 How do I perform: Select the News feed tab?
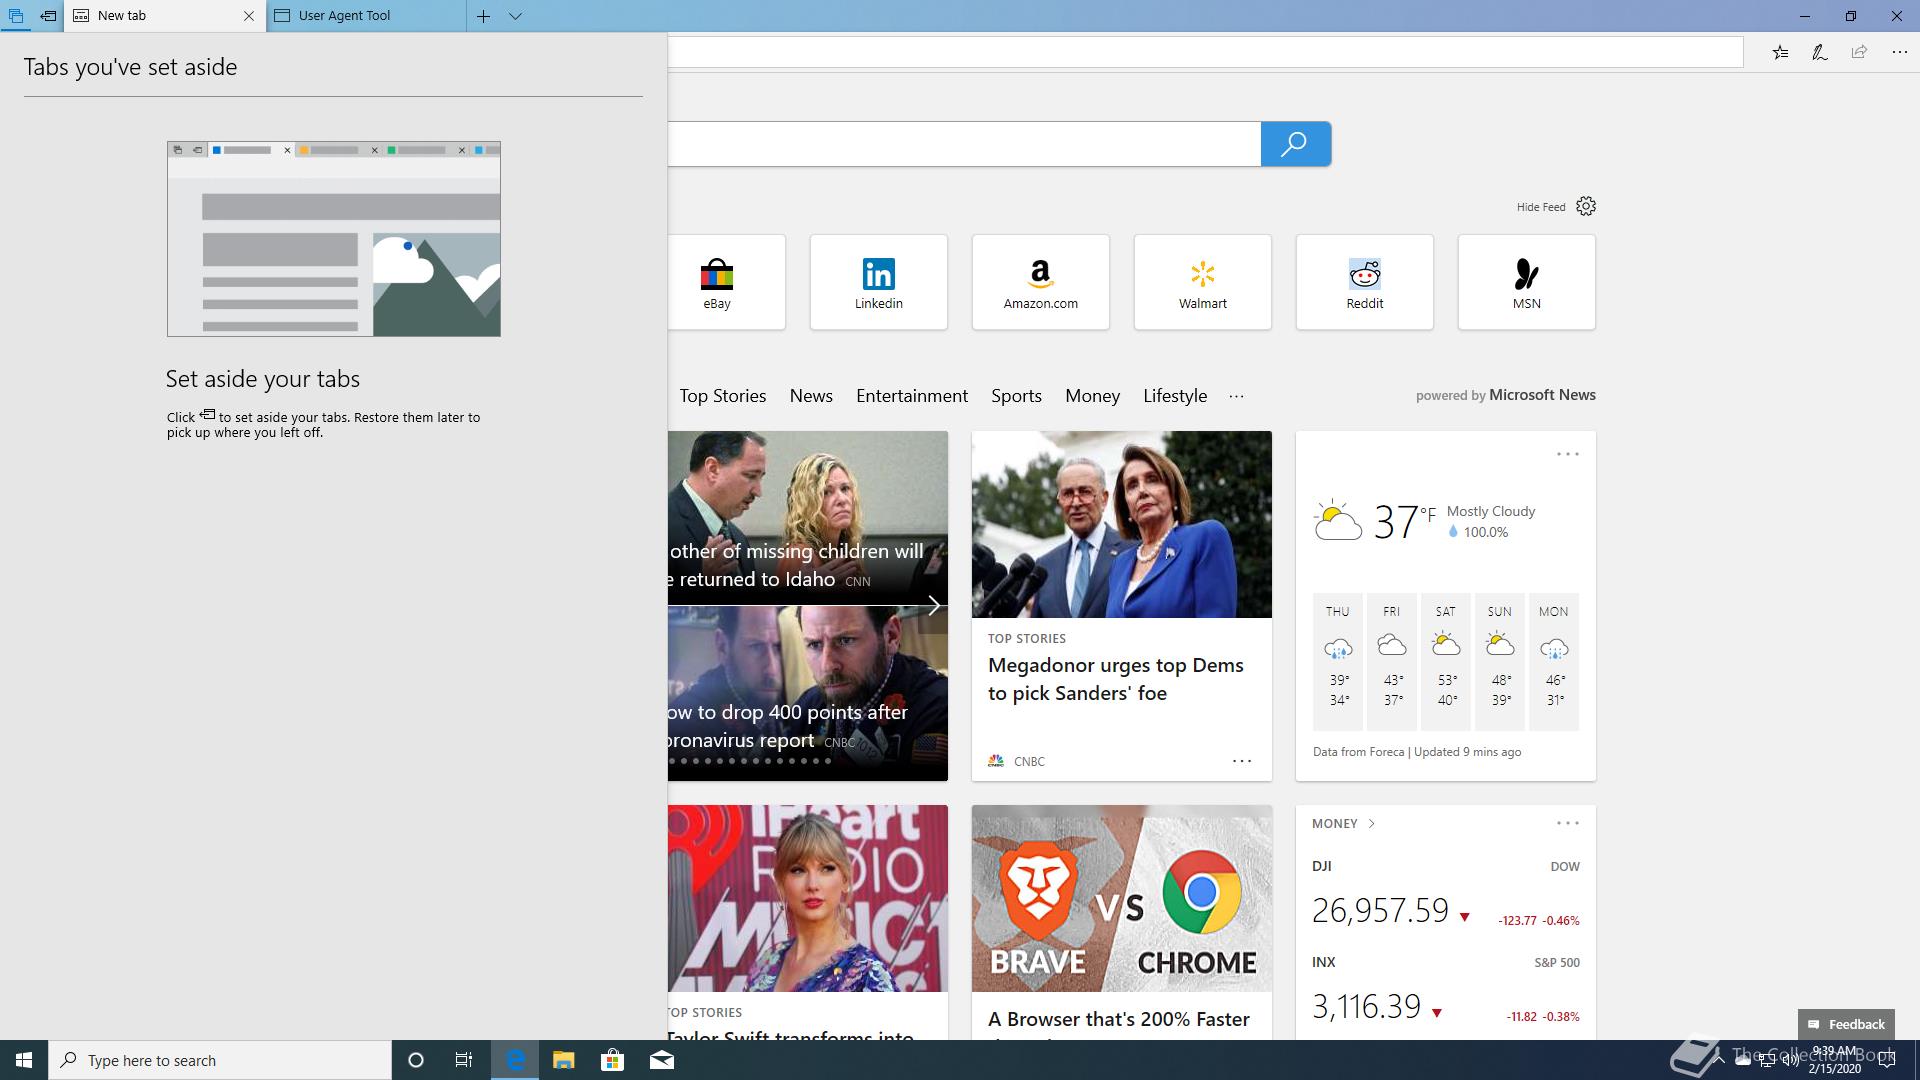coord(811,396)
